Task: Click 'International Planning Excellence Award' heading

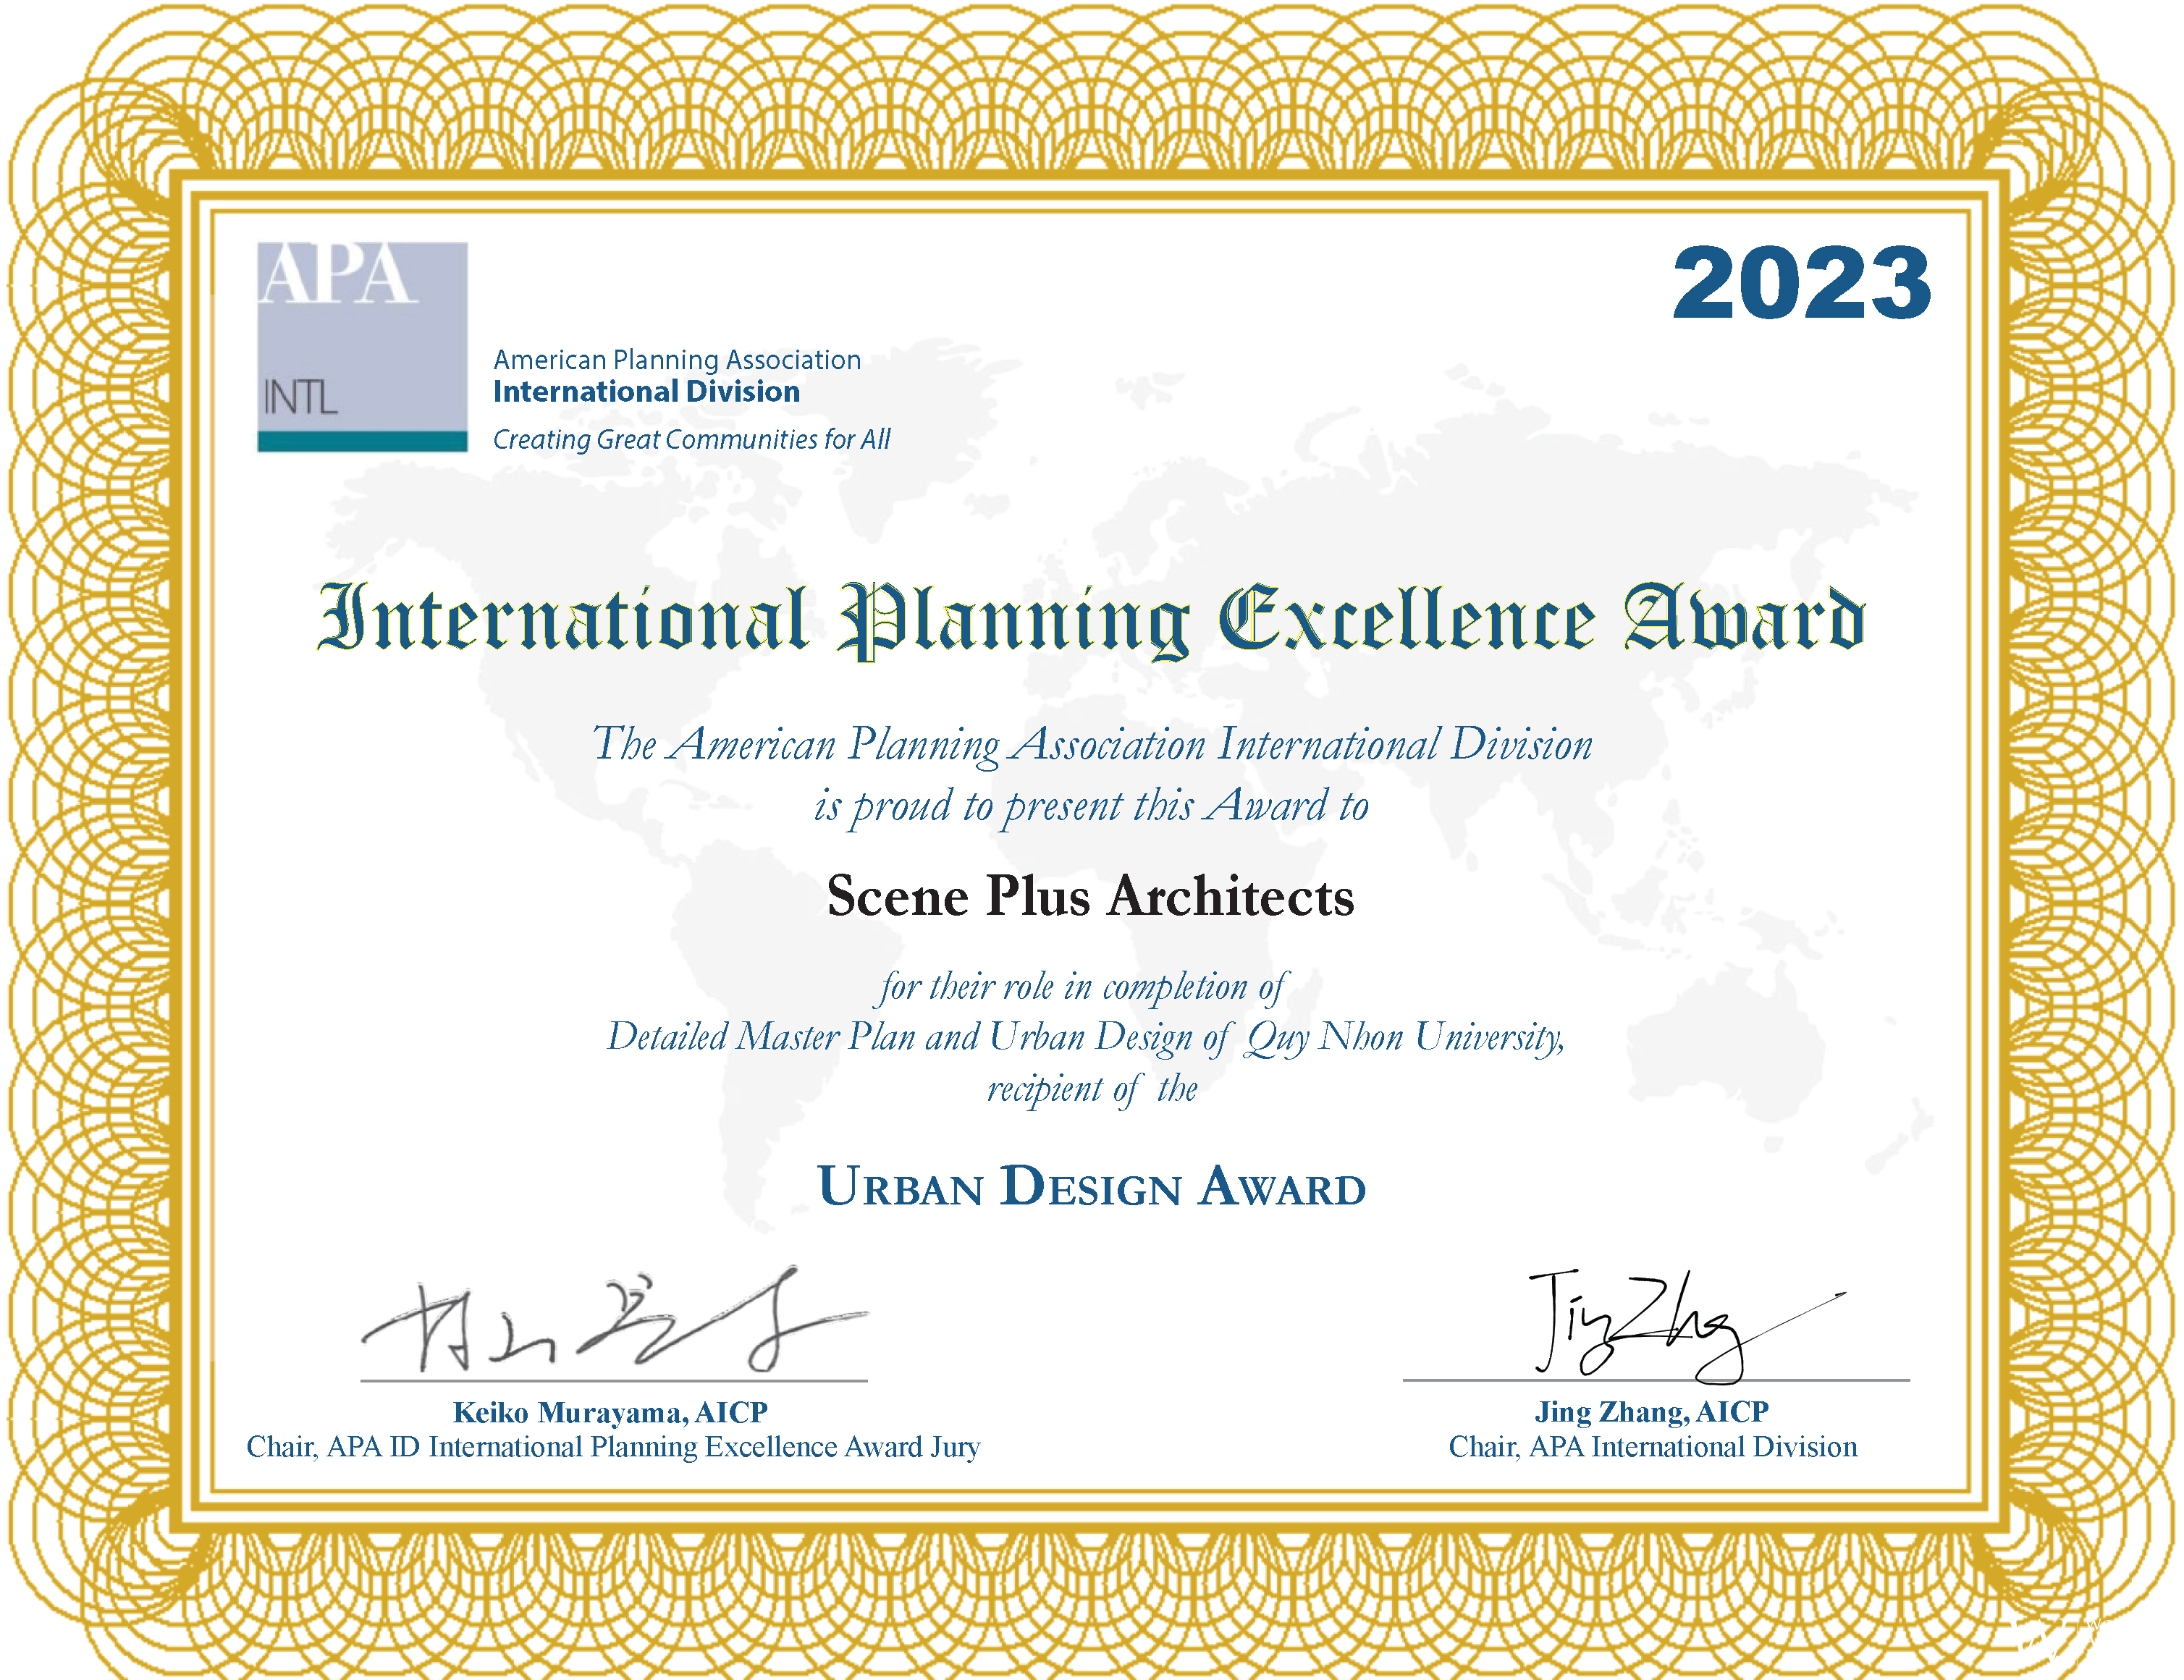Action: (x=1092, y=620)
